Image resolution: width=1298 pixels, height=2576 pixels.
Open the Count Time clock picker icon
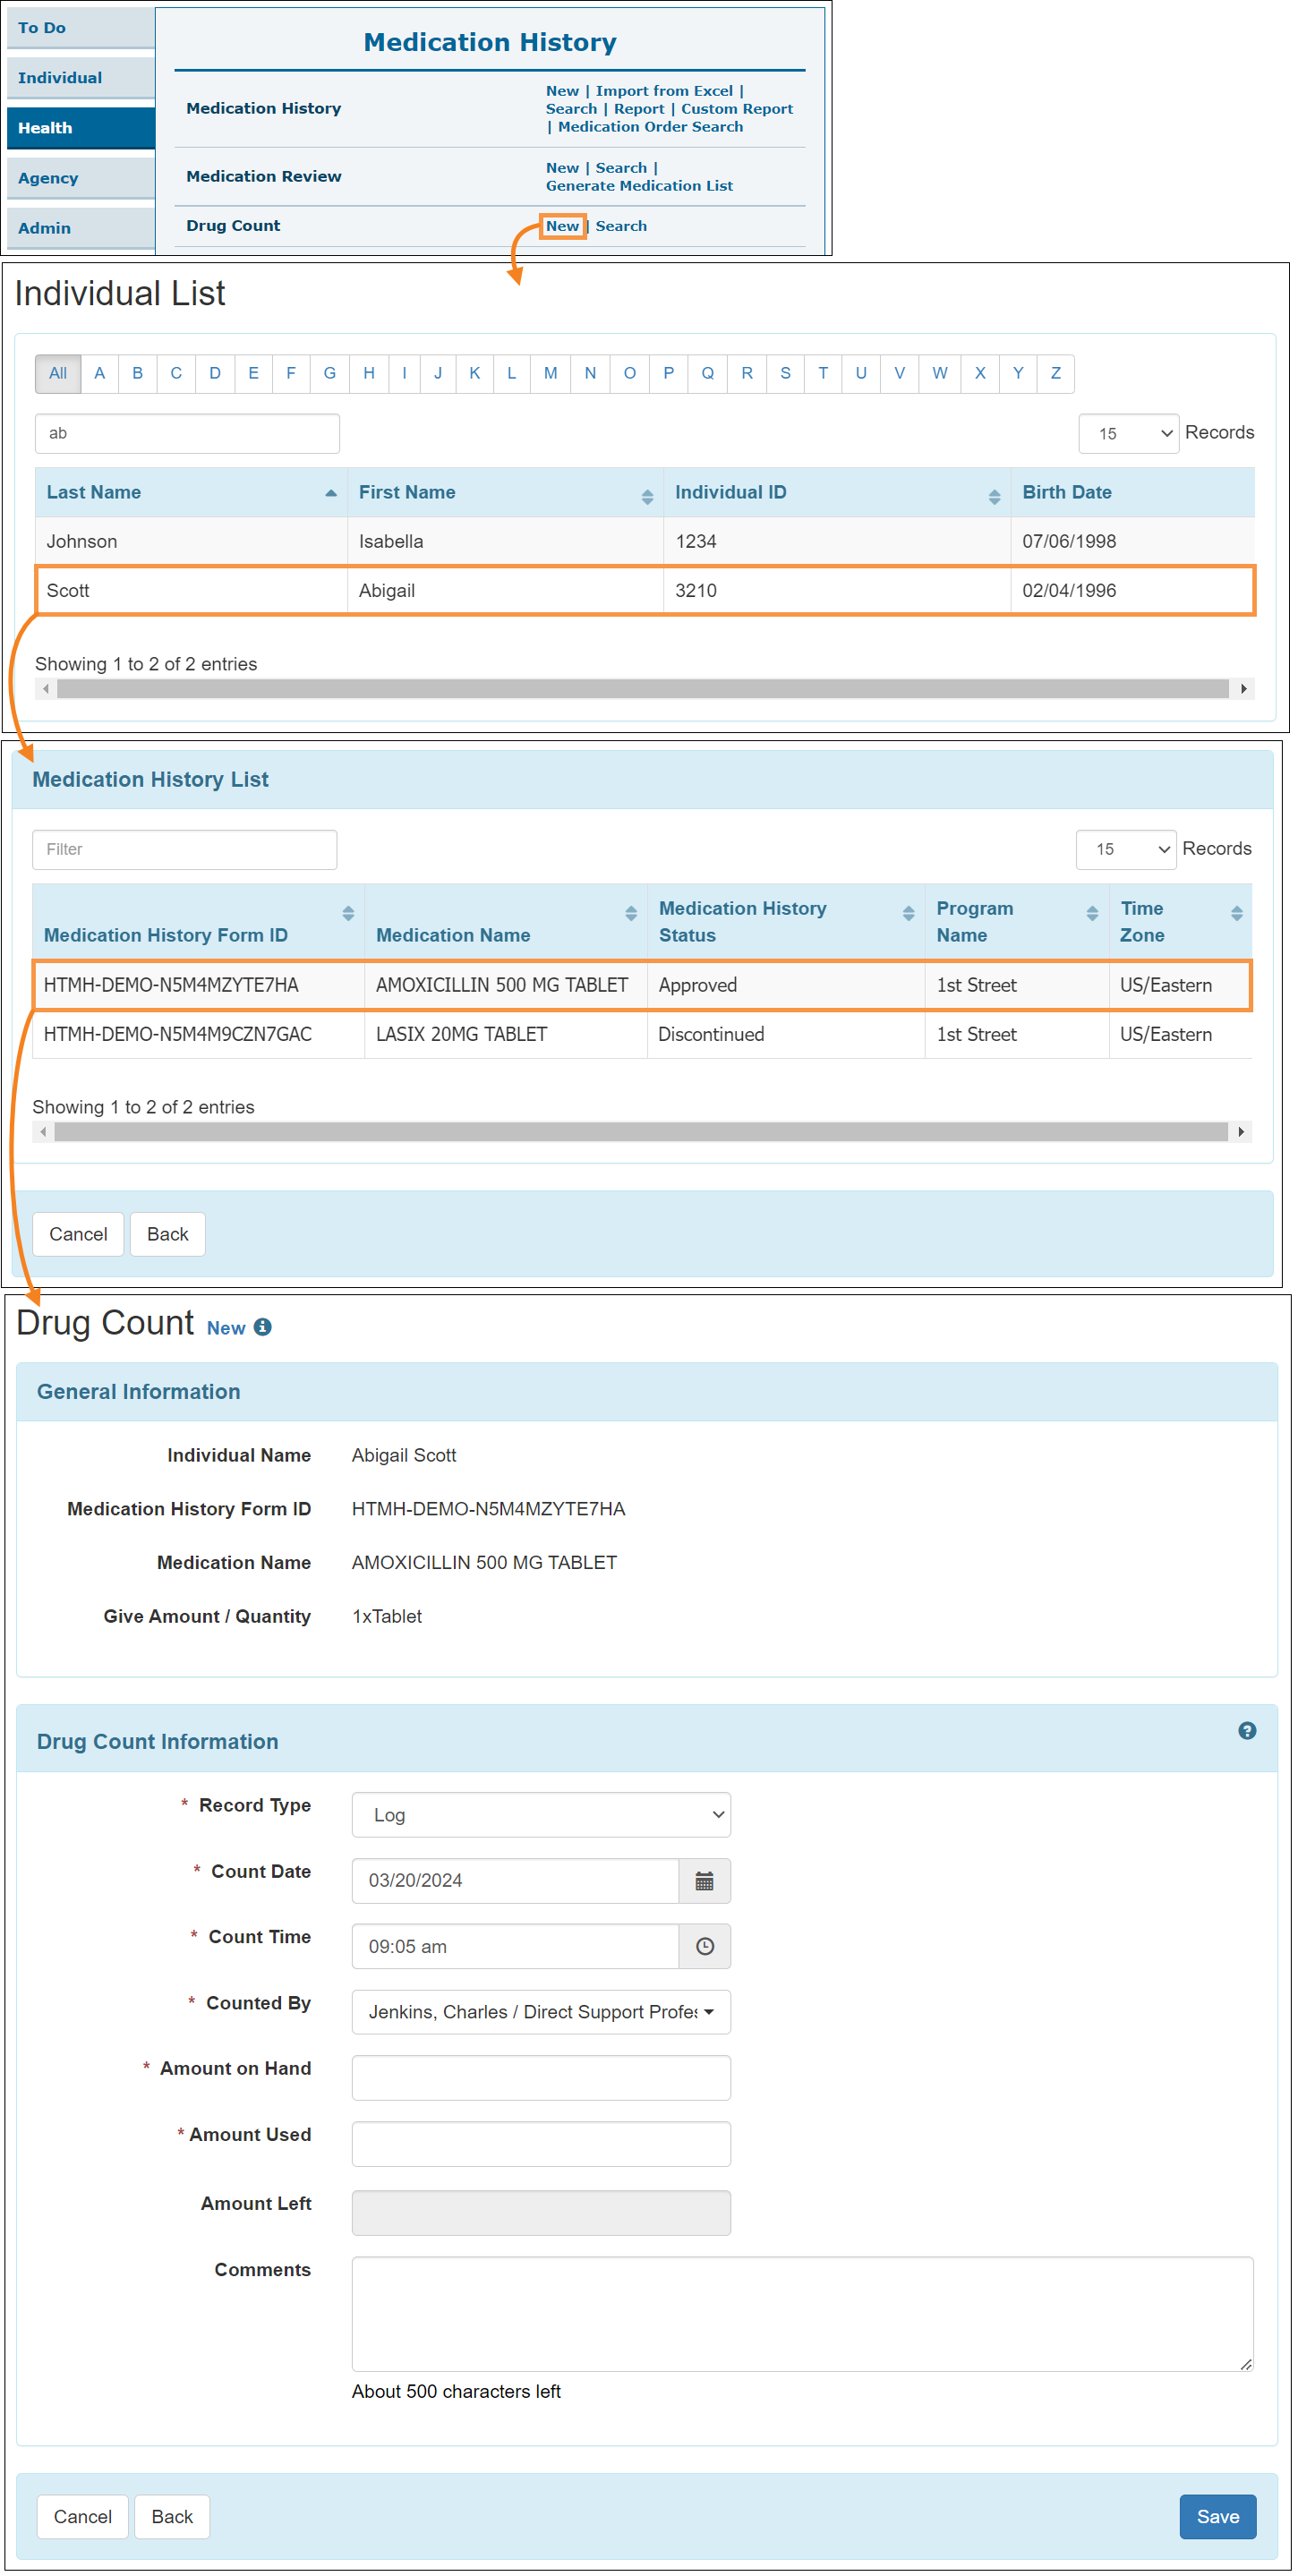point(705,1947)
